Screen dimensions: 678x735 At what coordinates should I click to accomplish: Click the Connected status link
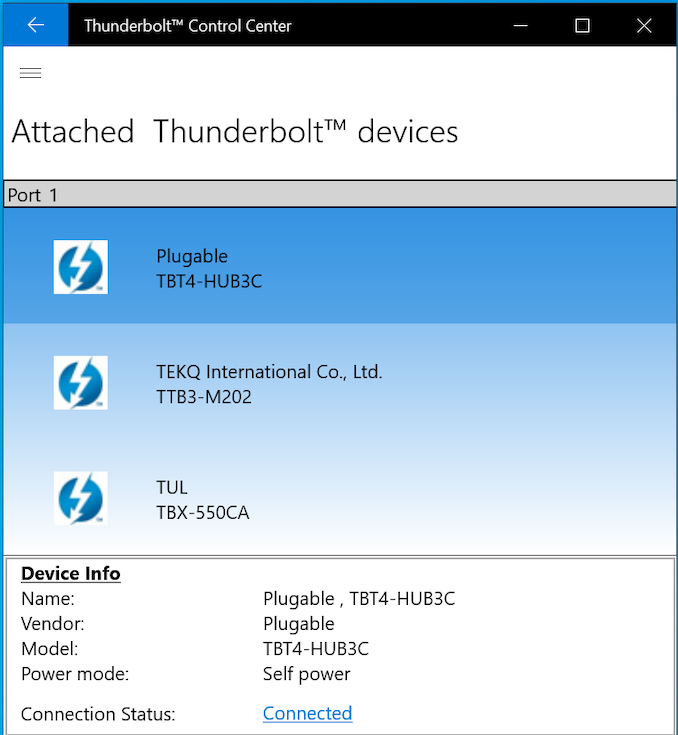click(x=307, y=713)
